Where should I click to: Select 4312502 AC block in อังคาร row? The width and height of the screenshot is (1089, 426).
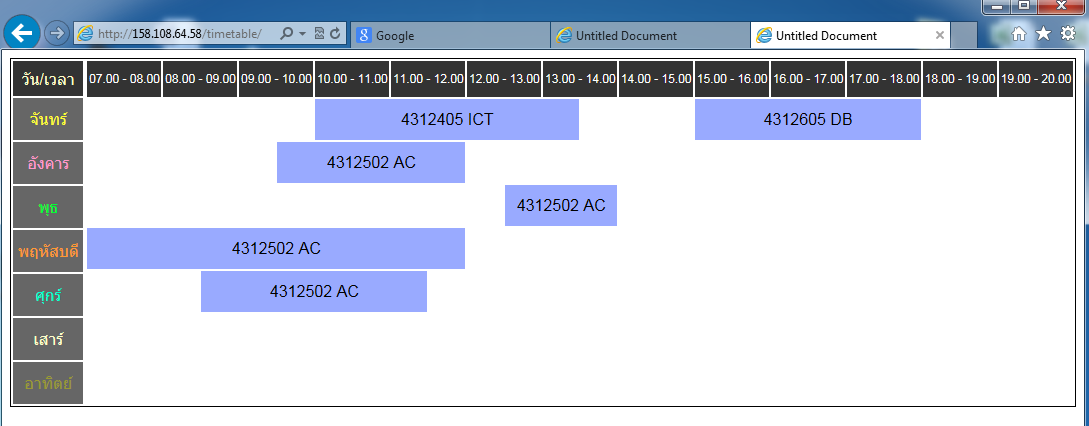pos(371,163)
